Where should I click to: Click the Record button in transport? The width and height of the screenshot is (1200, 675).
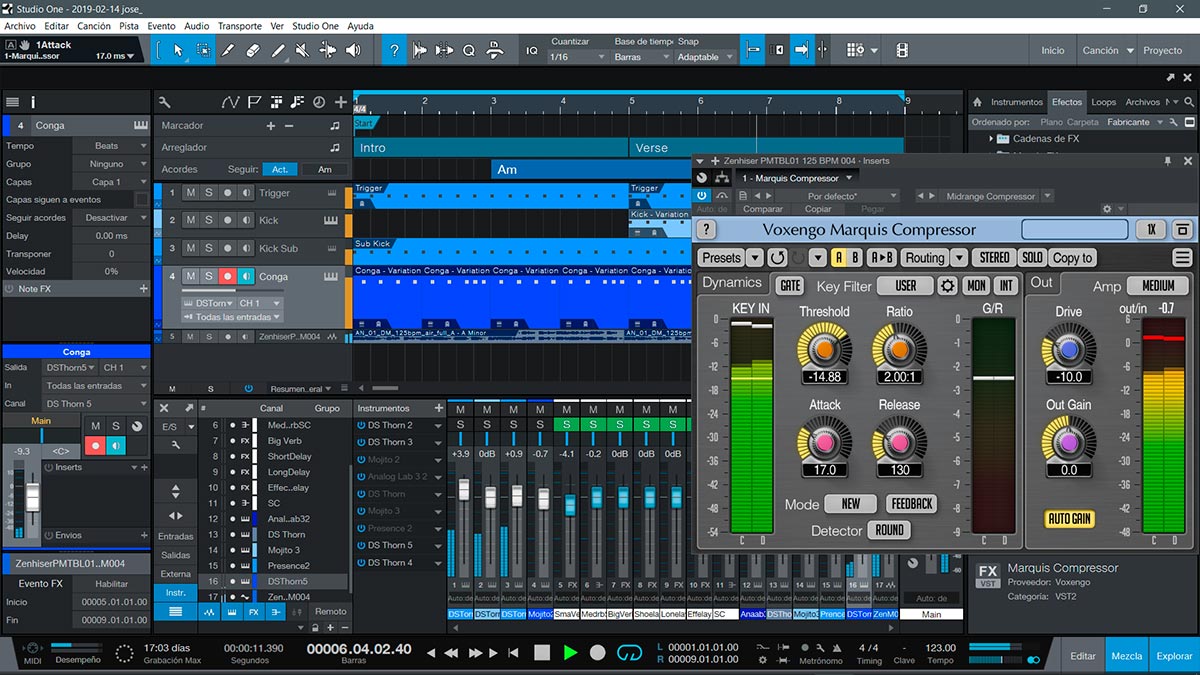[598, 652]
